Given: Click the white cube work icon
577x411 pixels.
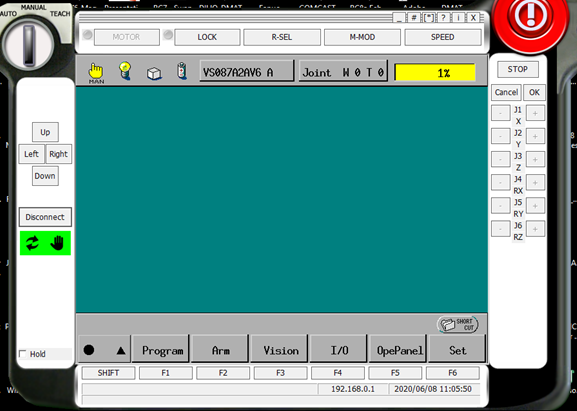Looking at the screenshot, I should pos(154,73).
